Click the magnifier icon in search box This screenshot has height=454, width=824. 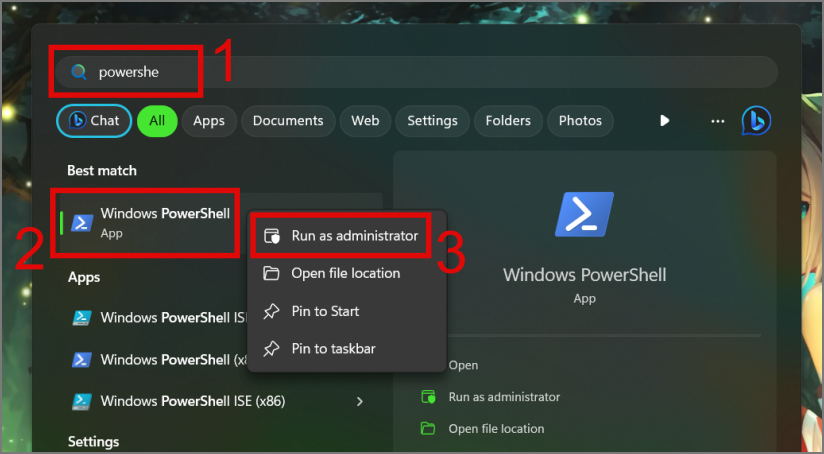[79, 72]
